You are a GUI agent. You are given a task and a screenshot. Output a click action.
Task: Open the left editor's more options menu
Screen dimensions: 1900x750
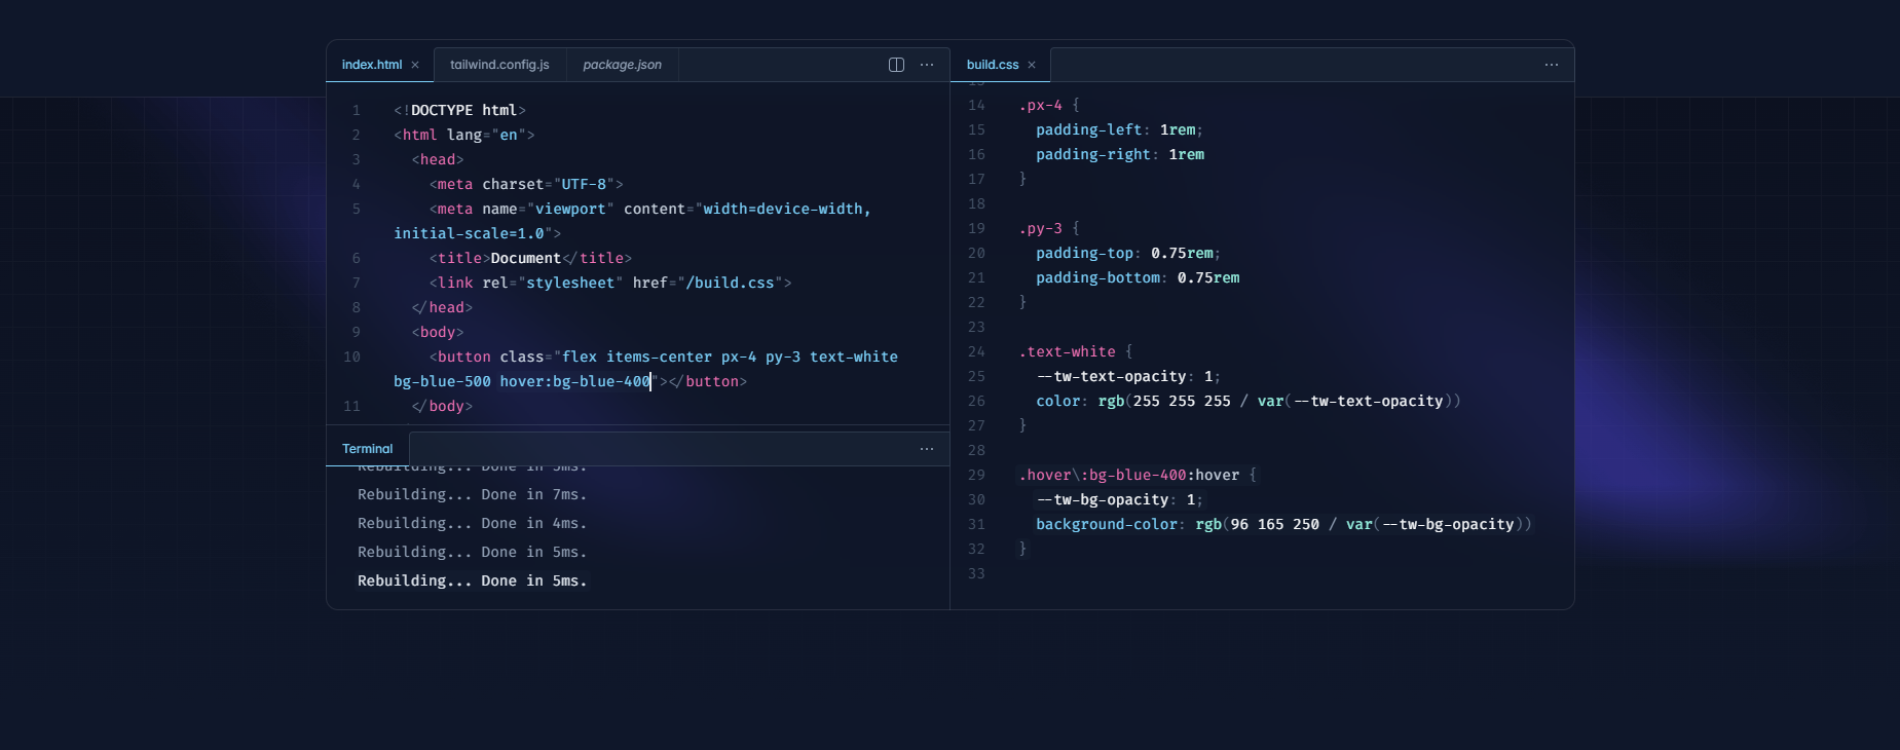pos(927,65)
